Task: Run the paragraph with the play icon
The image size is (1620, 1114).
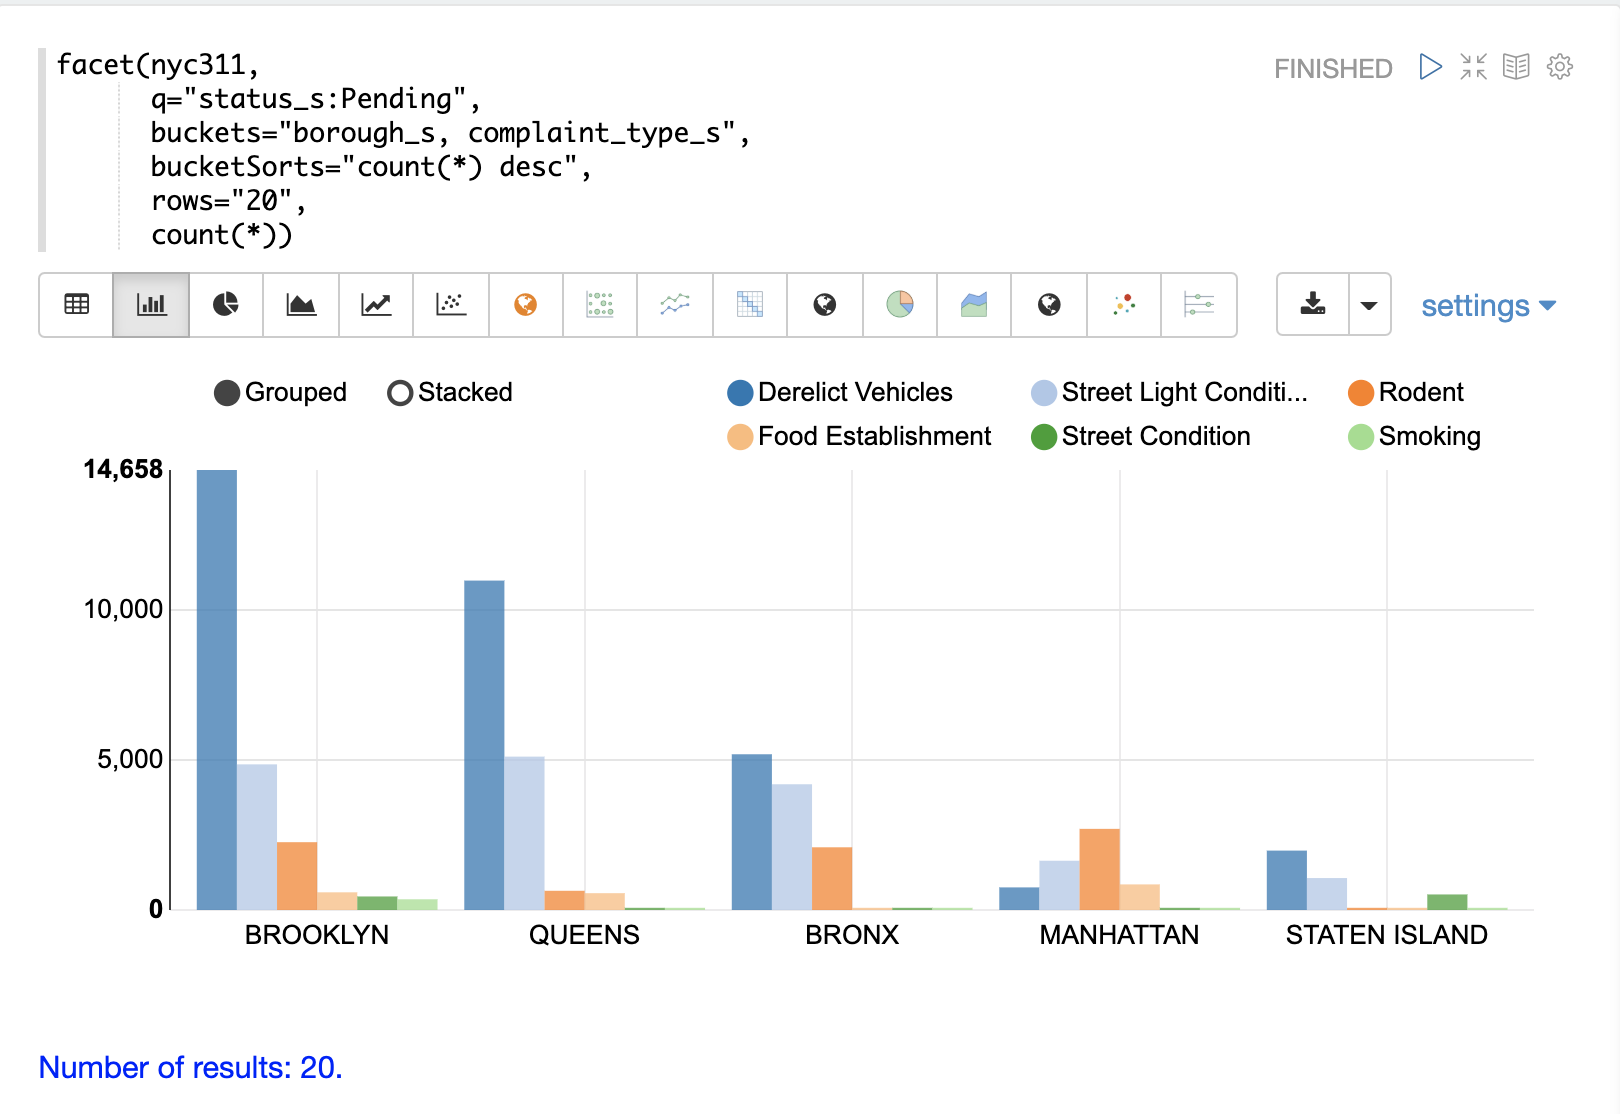Action: (x=1430, y=67)
